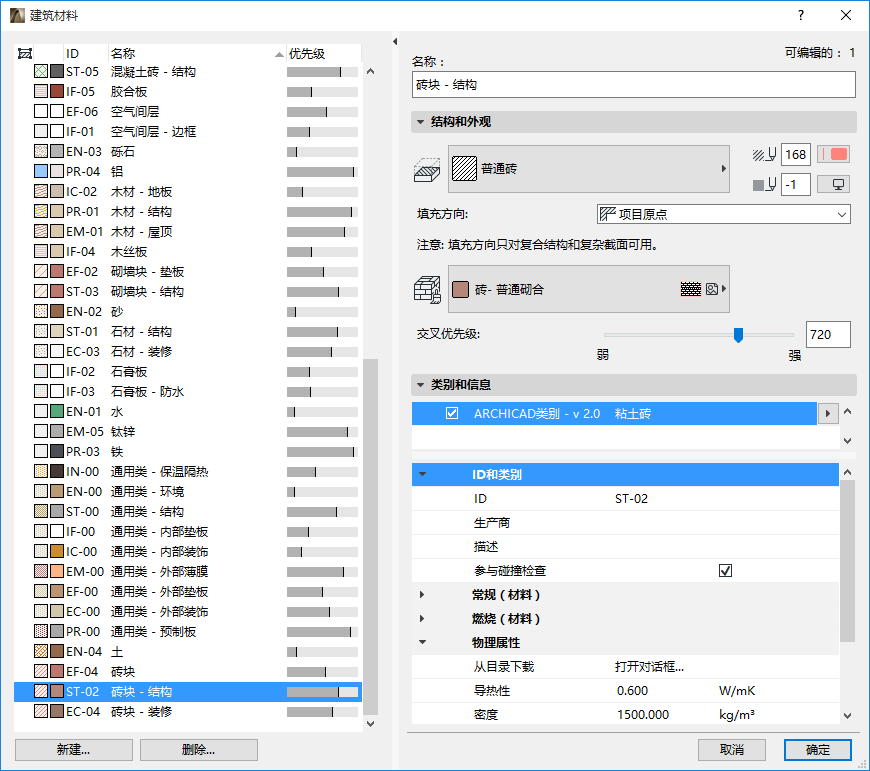This screenshot has width=870, height=771.
Task: Click the fill icon of 通用类 - 外部薄膜
Action: (x=41, y=571)
